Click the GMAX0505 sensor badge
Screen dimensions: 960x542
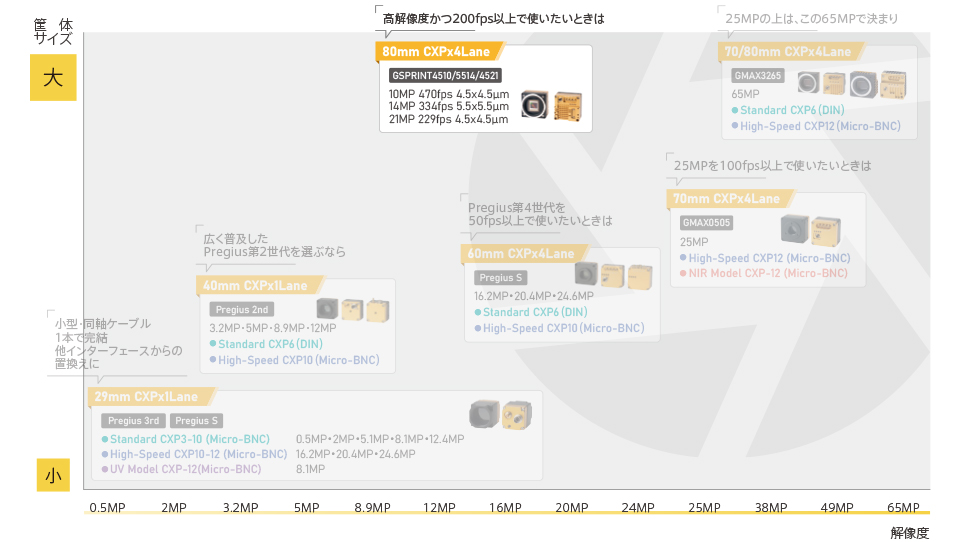coord(706,223)
